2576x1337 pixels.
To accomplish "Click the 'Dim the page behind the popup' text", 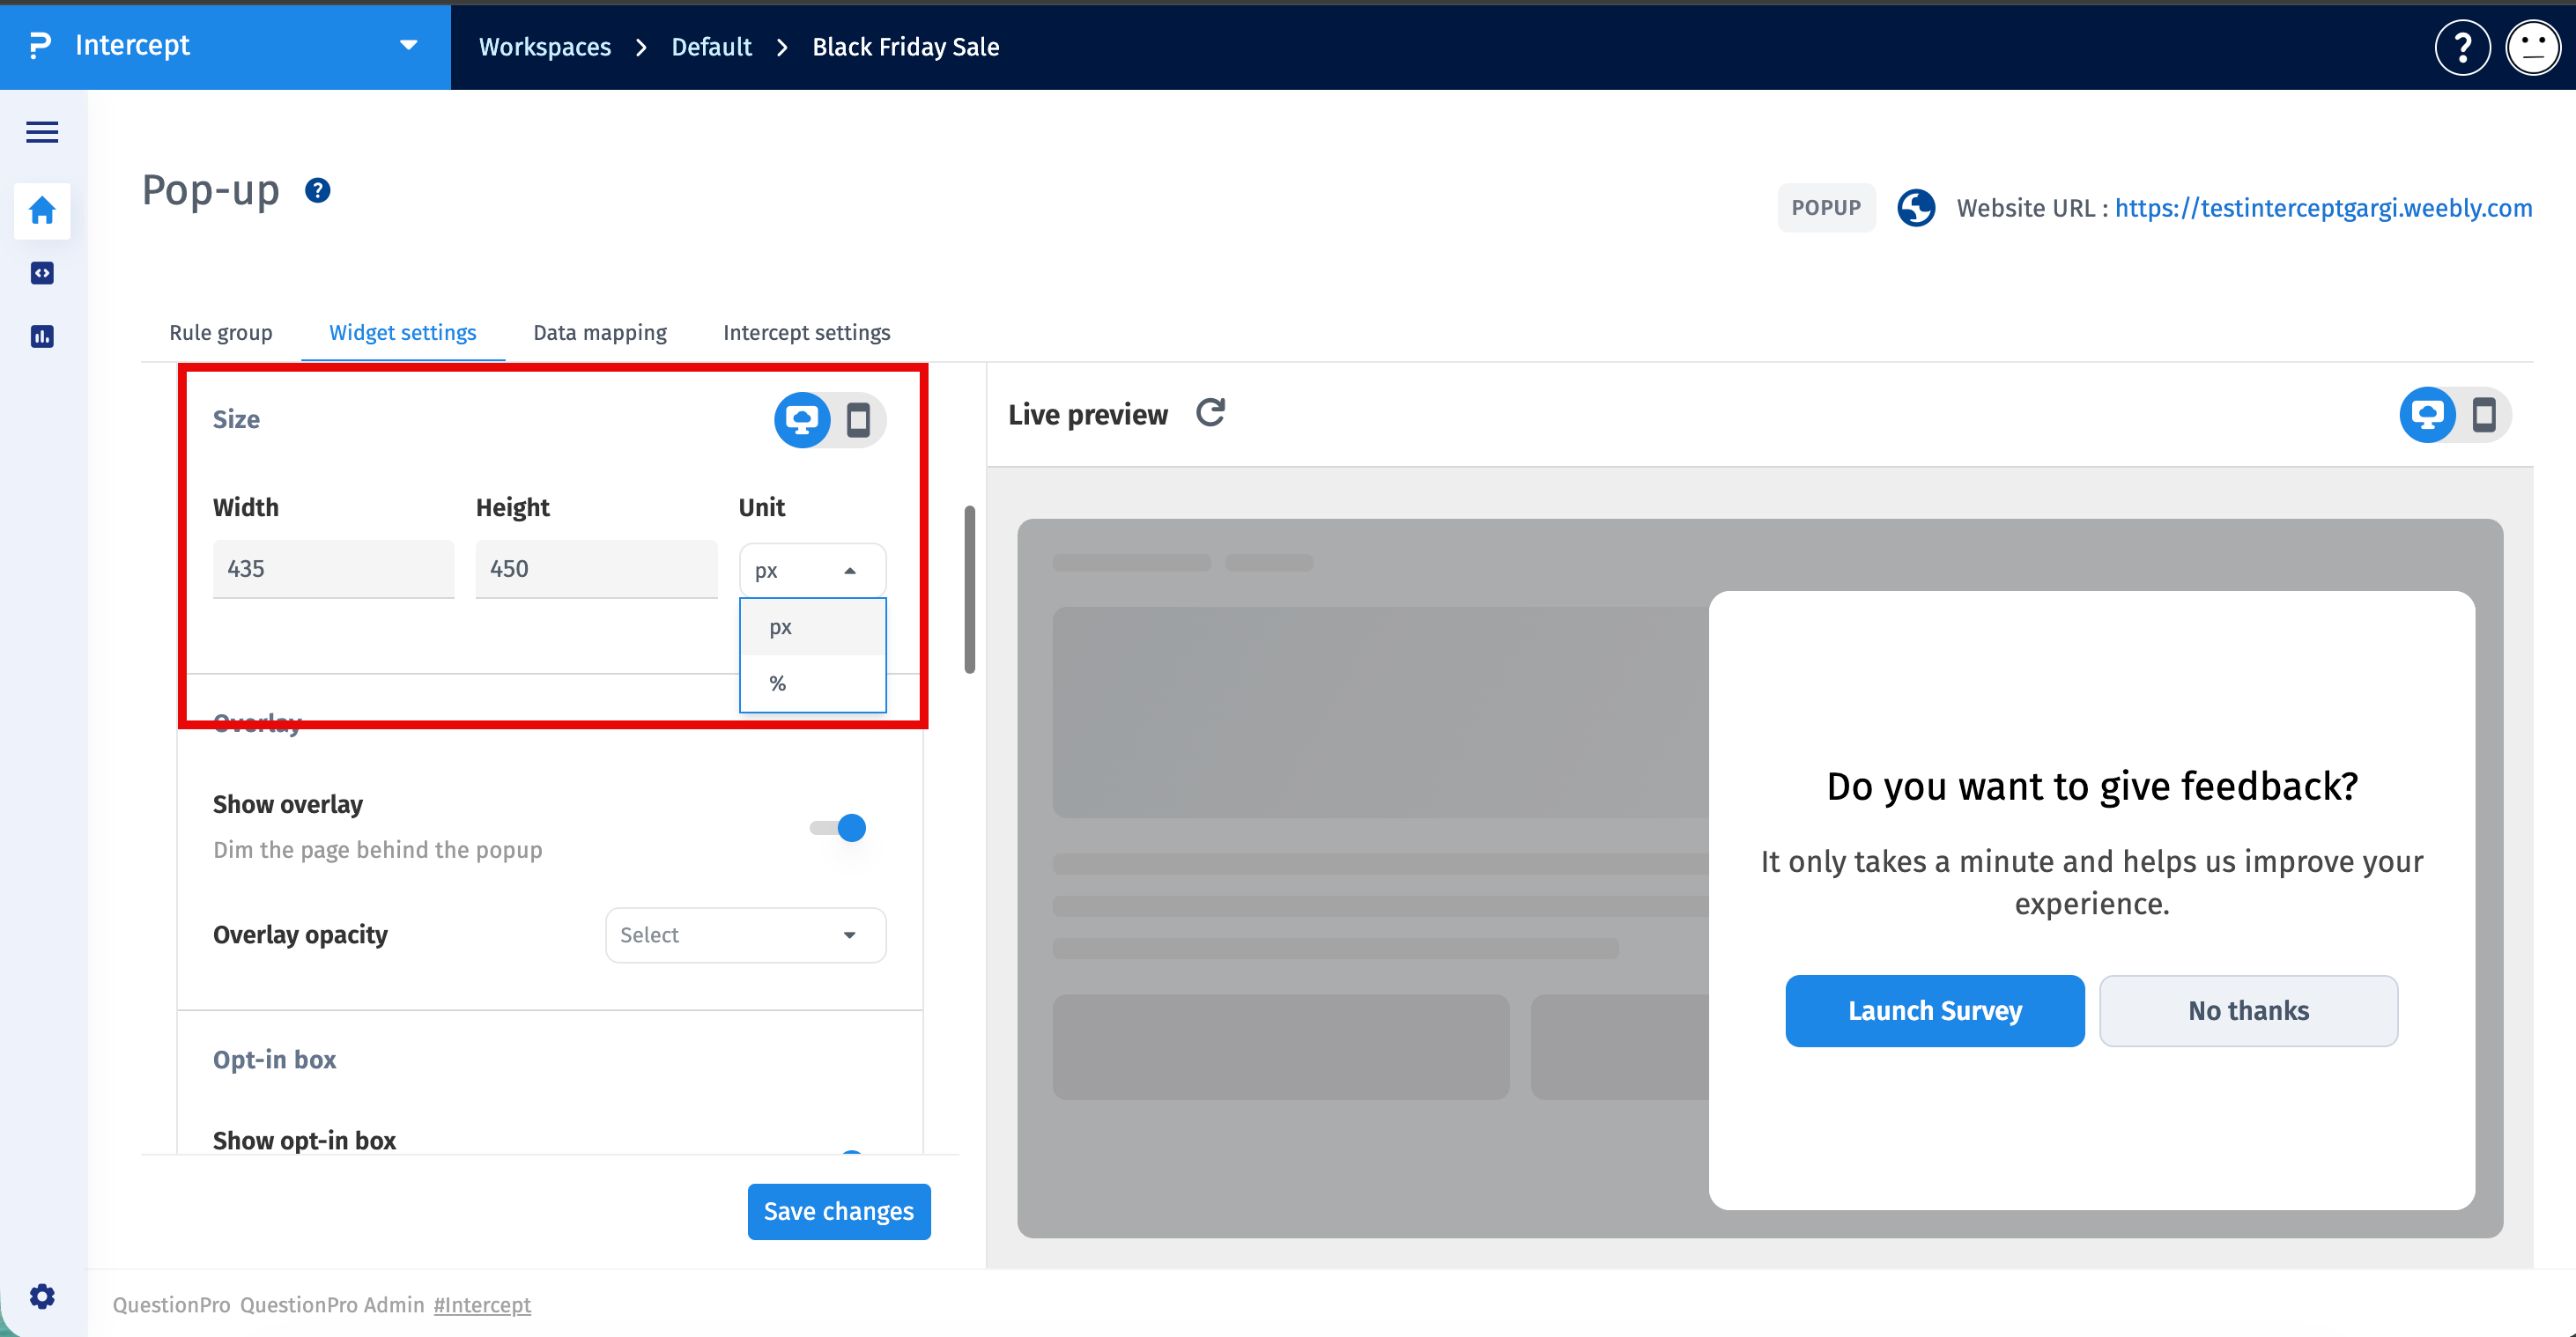I will point(378,849).
